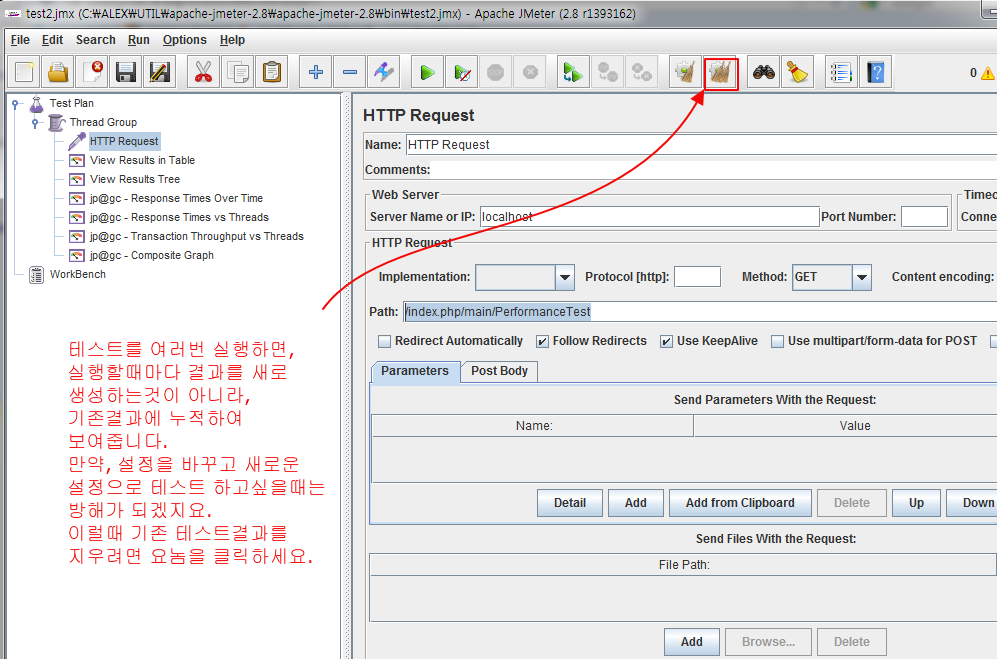Switch to the Post Body tab
Viewport: 997px width, 659px height.
(499, 371)
